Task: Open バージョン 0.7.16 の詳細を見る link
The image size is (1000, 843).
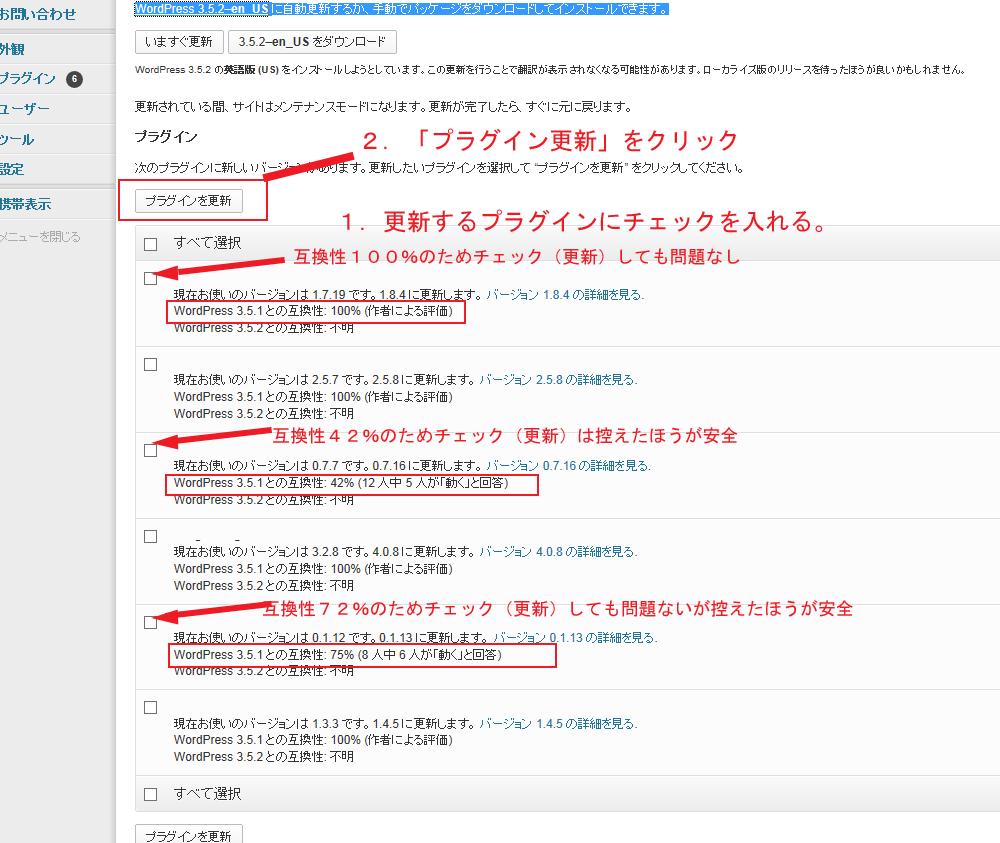Action: tap(568, 466)
